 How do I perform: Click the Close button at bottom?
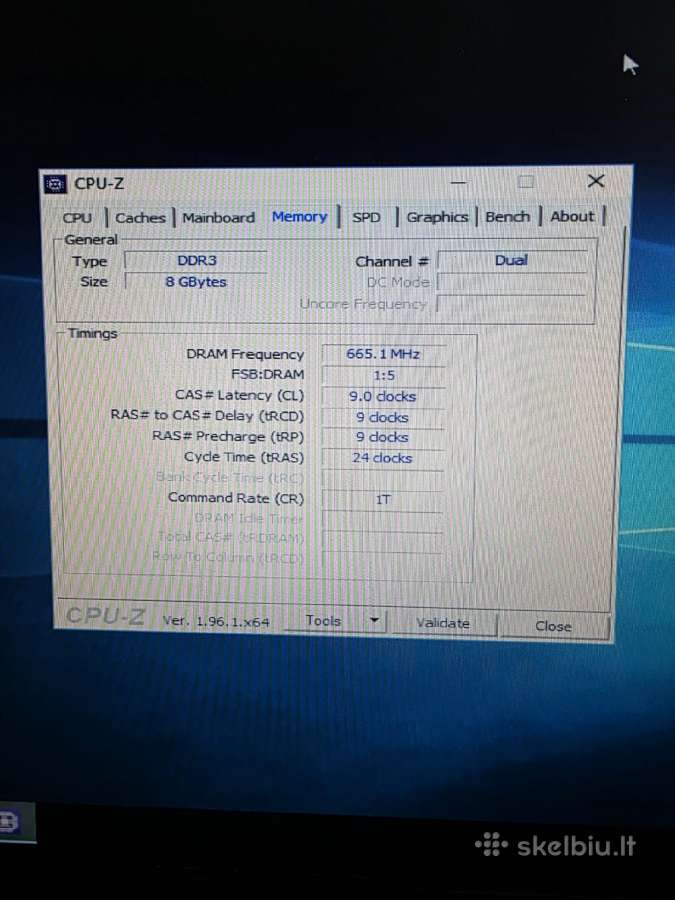click(x=553, y=626)
